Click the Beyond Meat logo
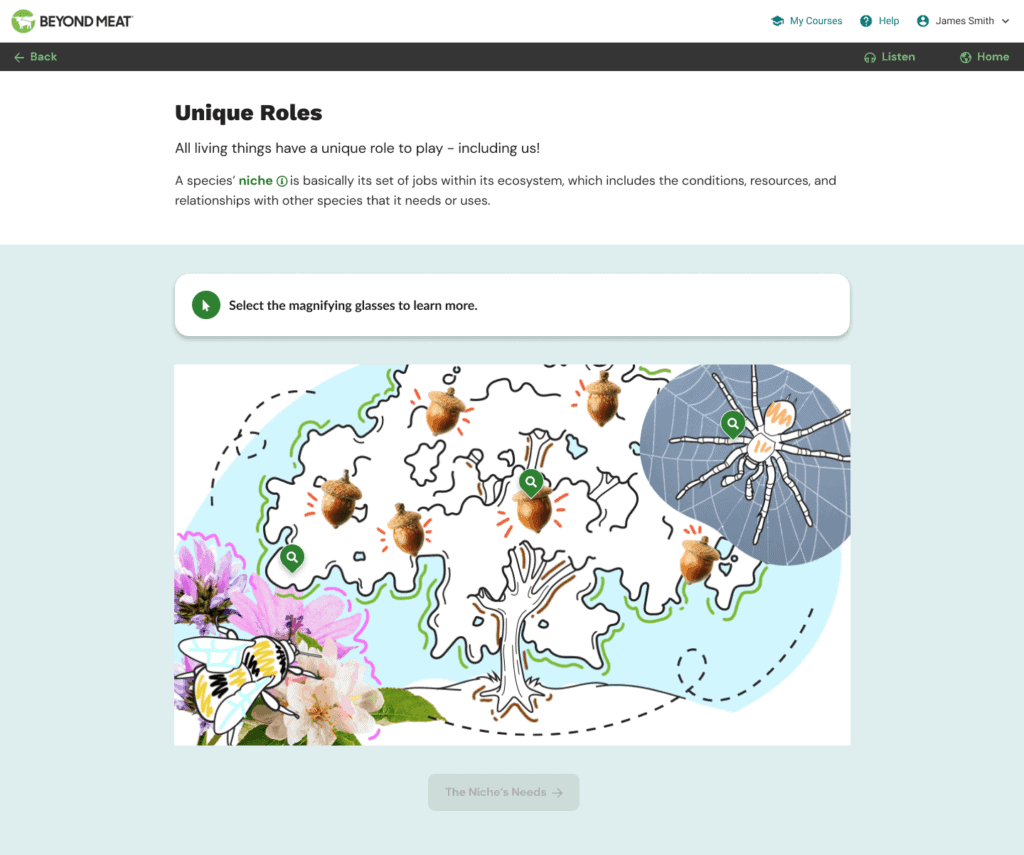This screenshot has width=1024, height=855. point(72,21)
